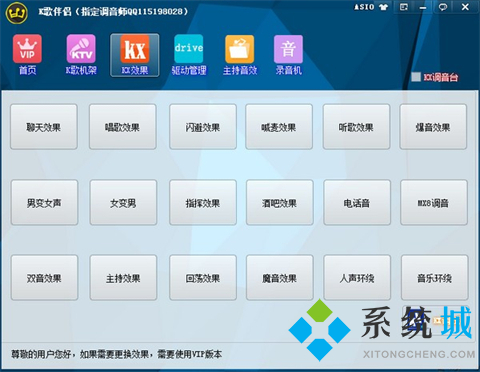The height and width of the screenshot is (372, 480).
Task: Choose the 人声环绕 button
Action: pyautogui.click(x=357, y=278)
